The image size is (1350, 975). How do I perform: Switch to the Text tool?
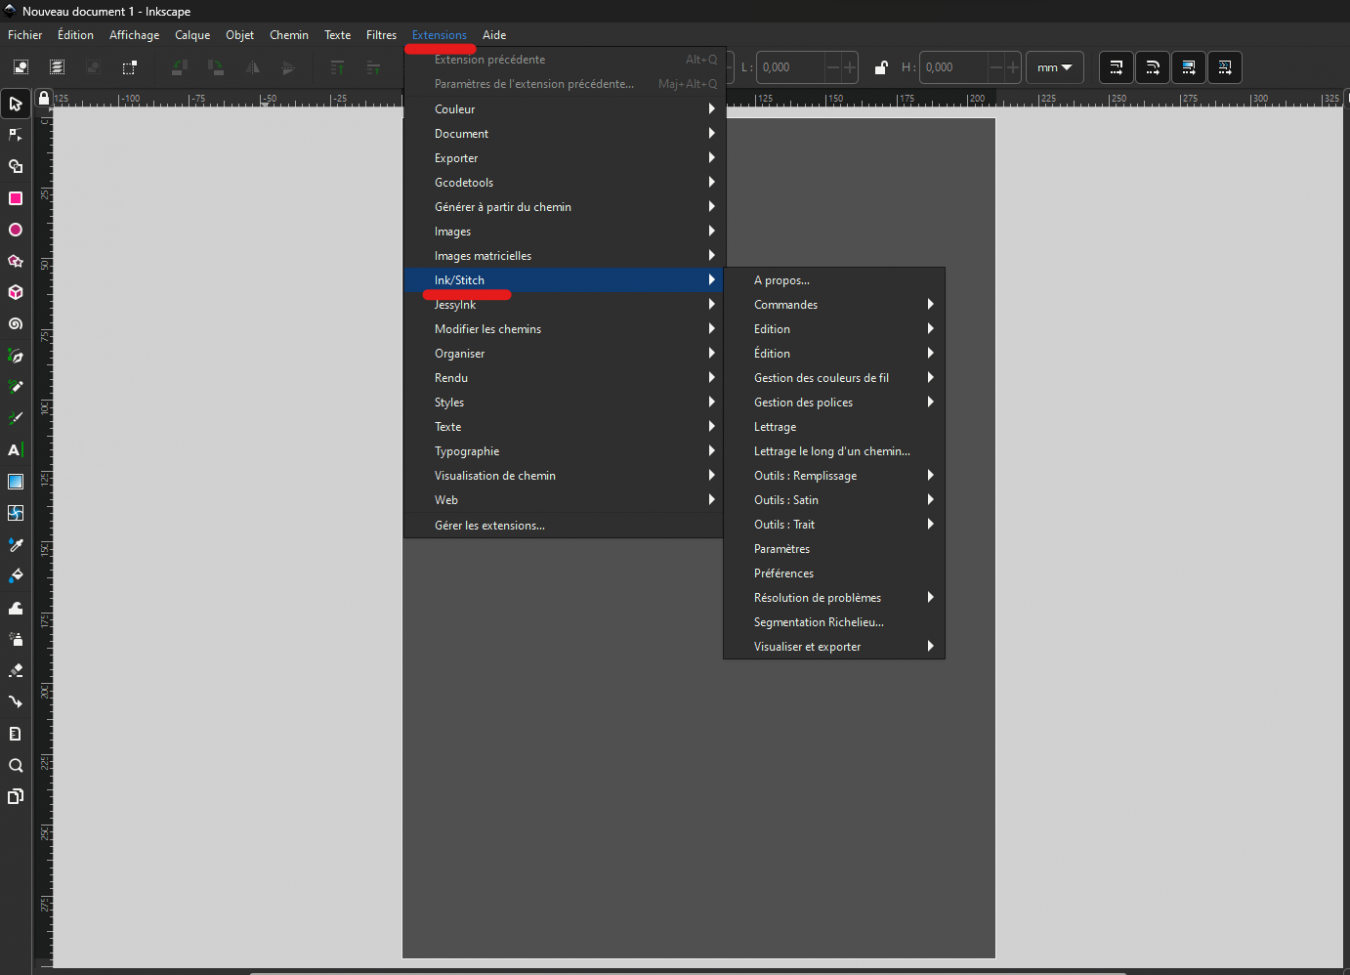[x=15, y=449]
